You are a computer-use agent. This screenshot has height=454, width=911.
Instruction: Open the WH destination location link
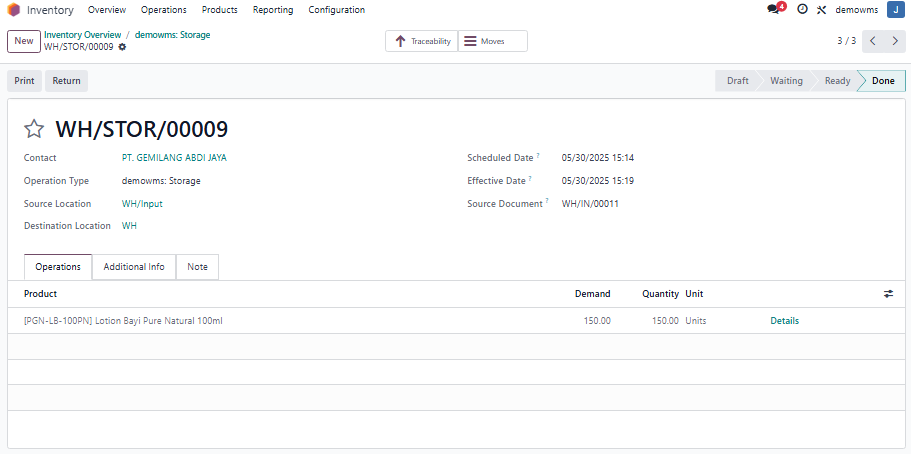(129, 226)
